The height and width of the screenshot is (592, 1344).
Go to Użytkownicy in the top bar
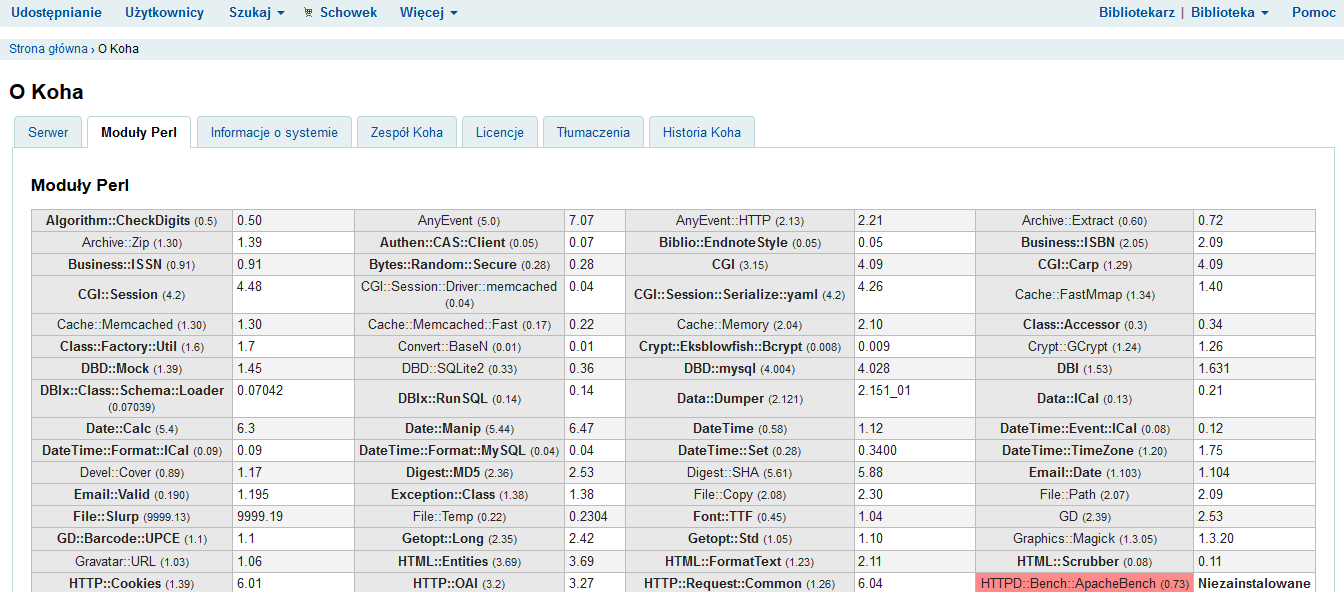[x=164, y=13]
